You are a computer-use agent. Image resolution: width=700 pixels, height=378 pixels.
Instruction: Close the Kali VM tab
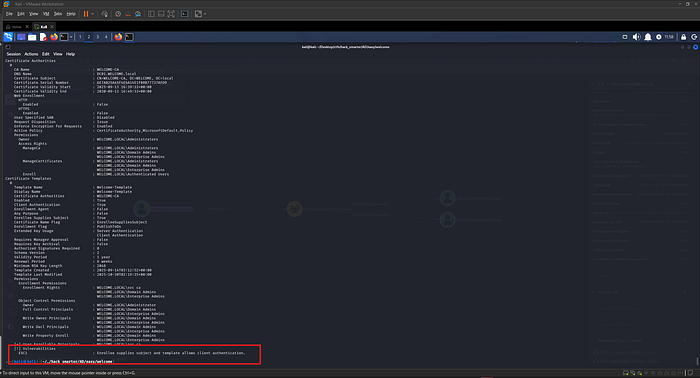pyautogui.click(x=52, y=27)
